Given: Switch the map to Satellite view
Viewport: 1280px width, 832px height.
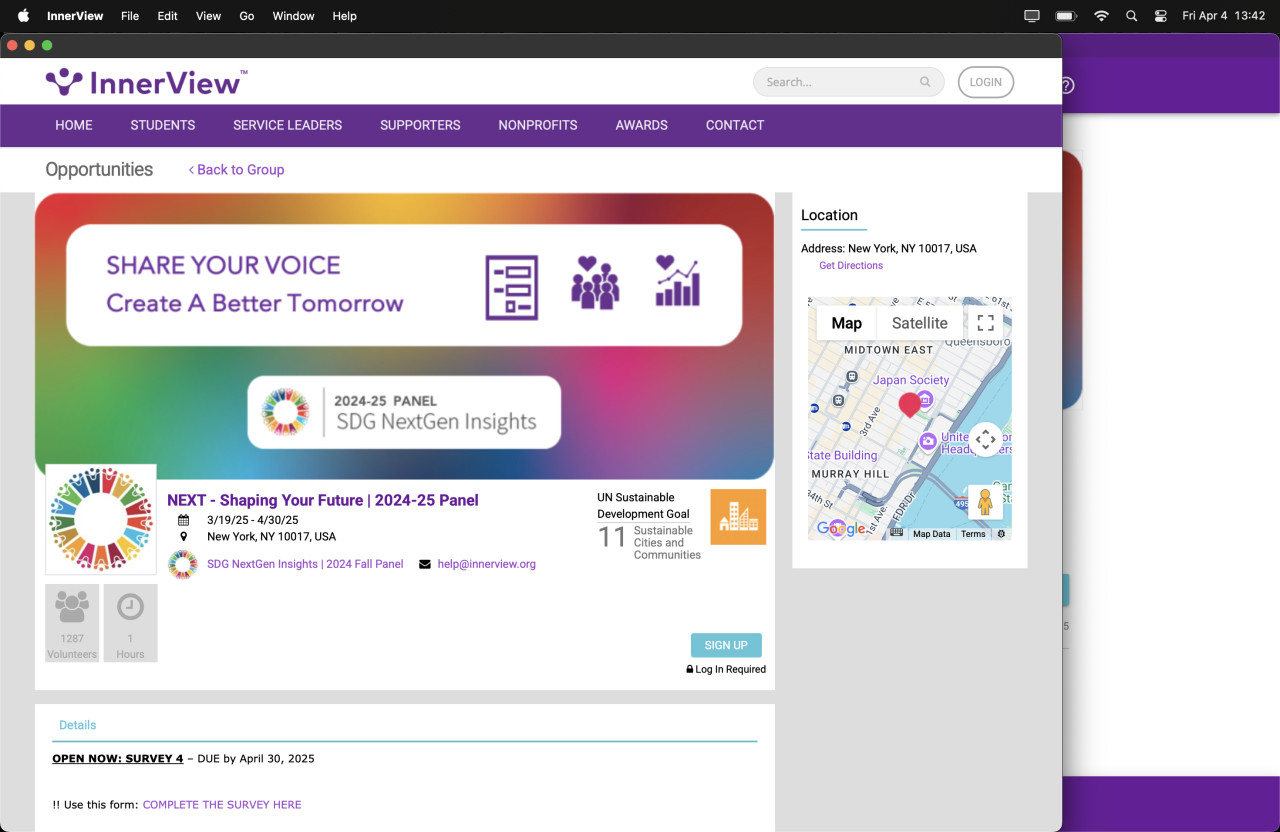Looking at the screenshot, I should click(x=920, y=323).
